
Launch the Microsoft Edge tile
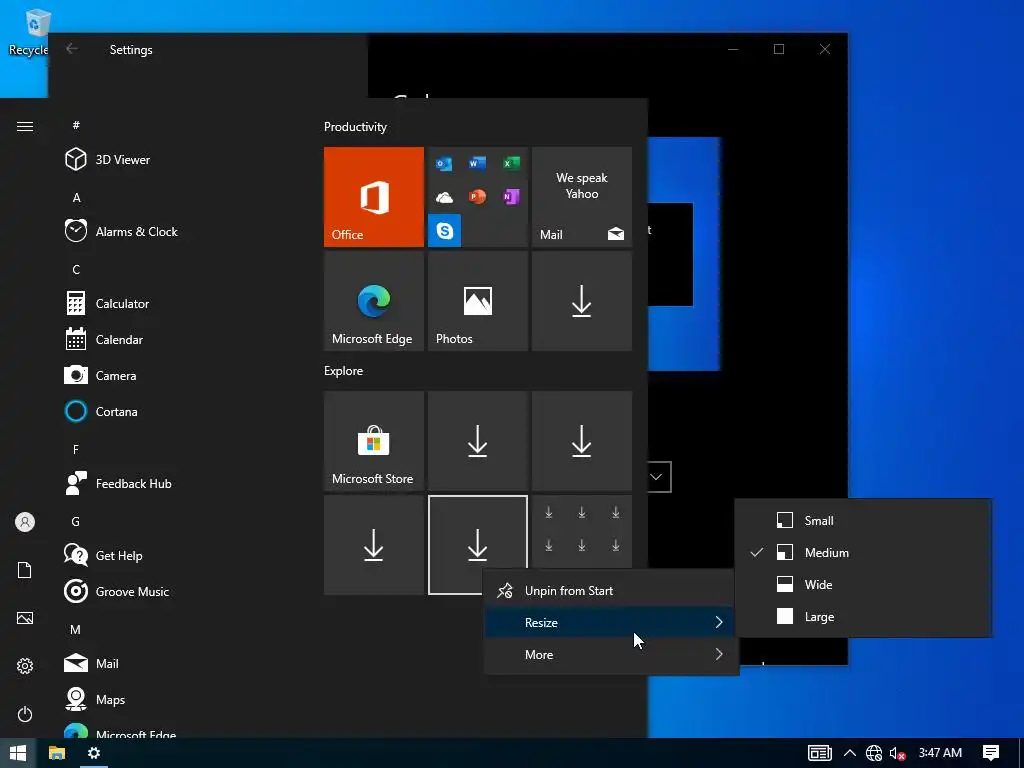coord(374,301)
